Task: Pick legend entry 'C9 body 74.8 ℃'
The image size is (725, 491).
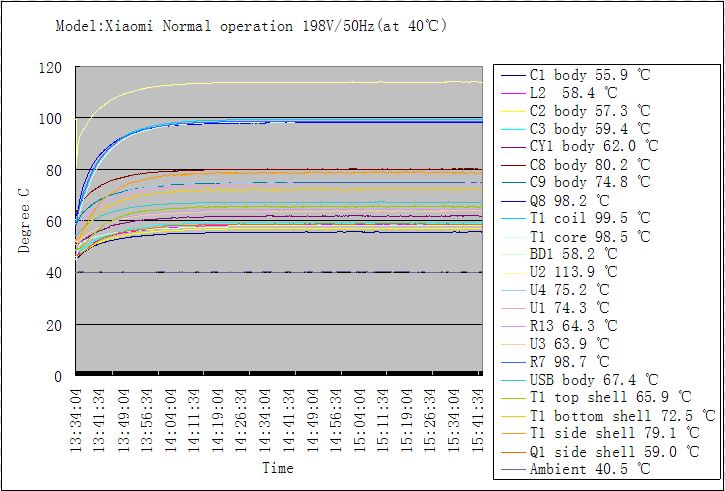Action: [x=576, y=182]
